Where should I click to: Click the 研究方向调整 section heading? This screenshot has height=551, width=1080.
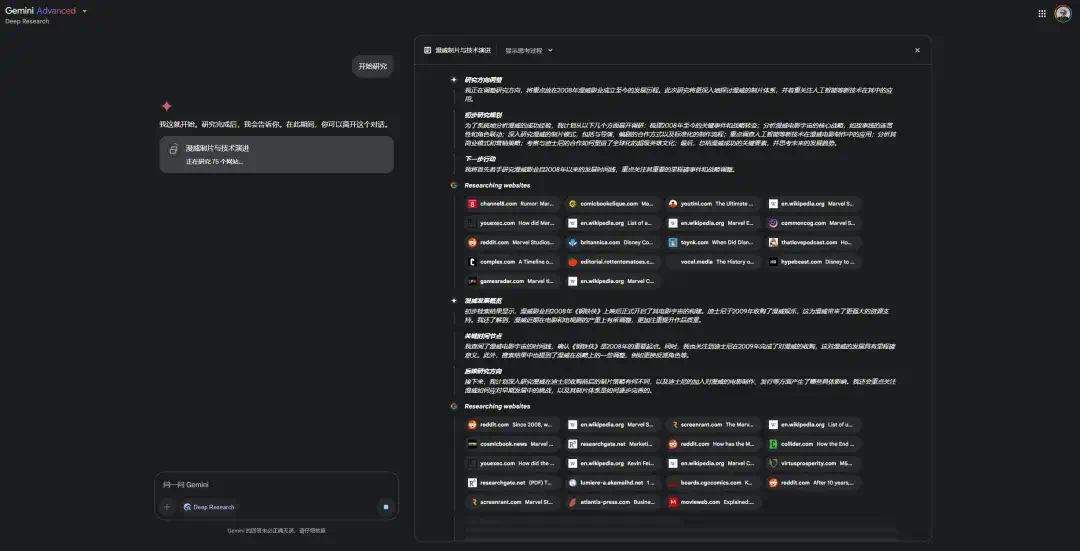click(483, 80)
